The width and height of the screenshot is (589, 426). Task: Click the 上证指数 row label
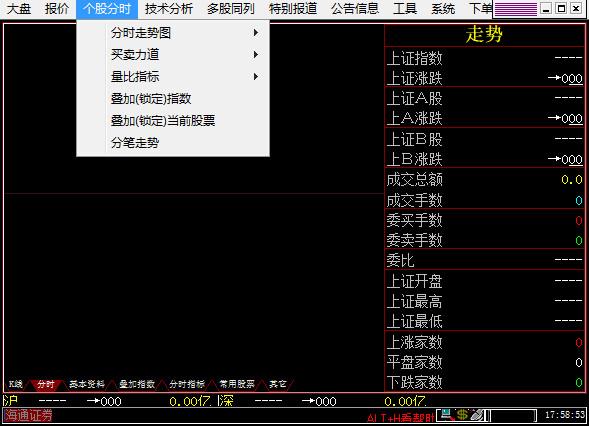(x=415, y=58)
